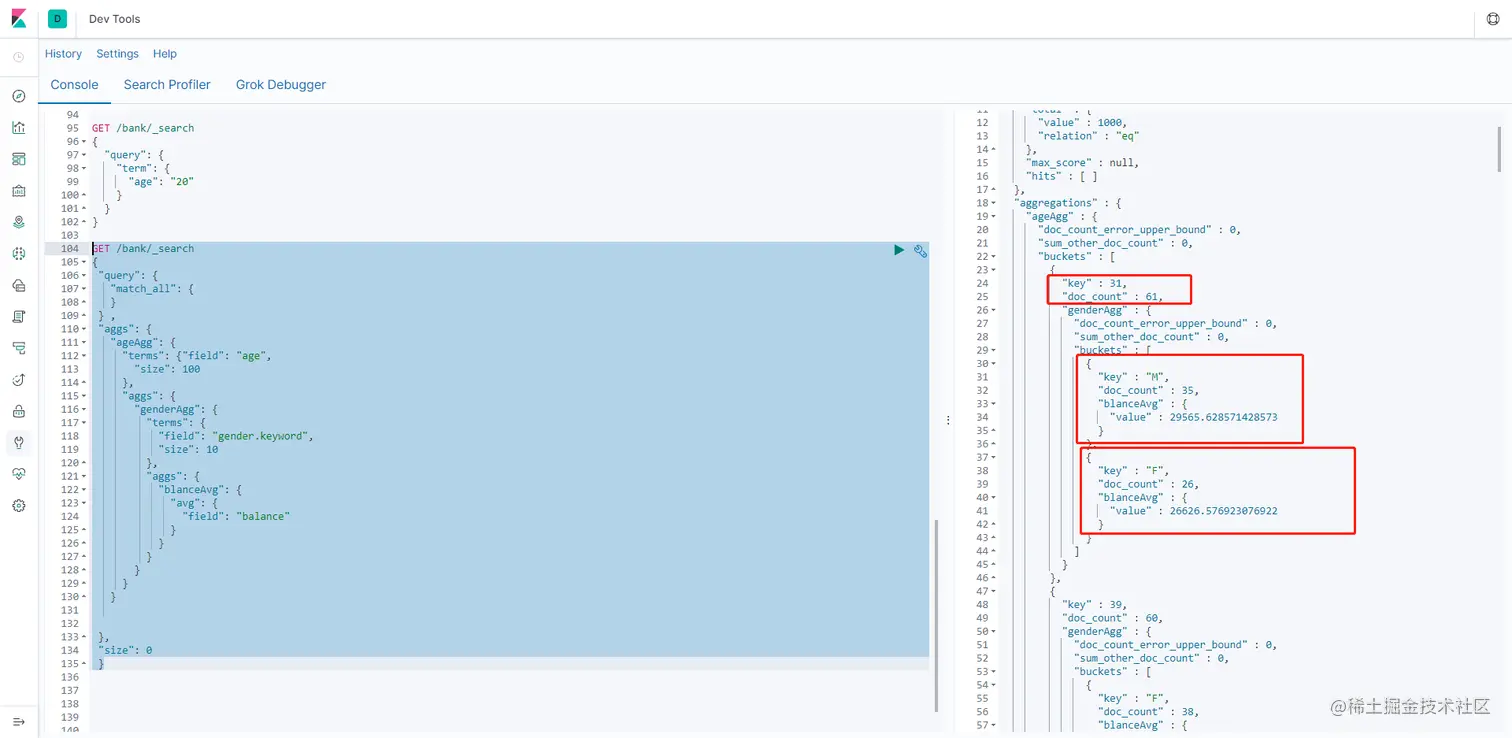
Task: Collapse the buckets array at output line 22
Action: pyautogui.click(x=992, y=257)
